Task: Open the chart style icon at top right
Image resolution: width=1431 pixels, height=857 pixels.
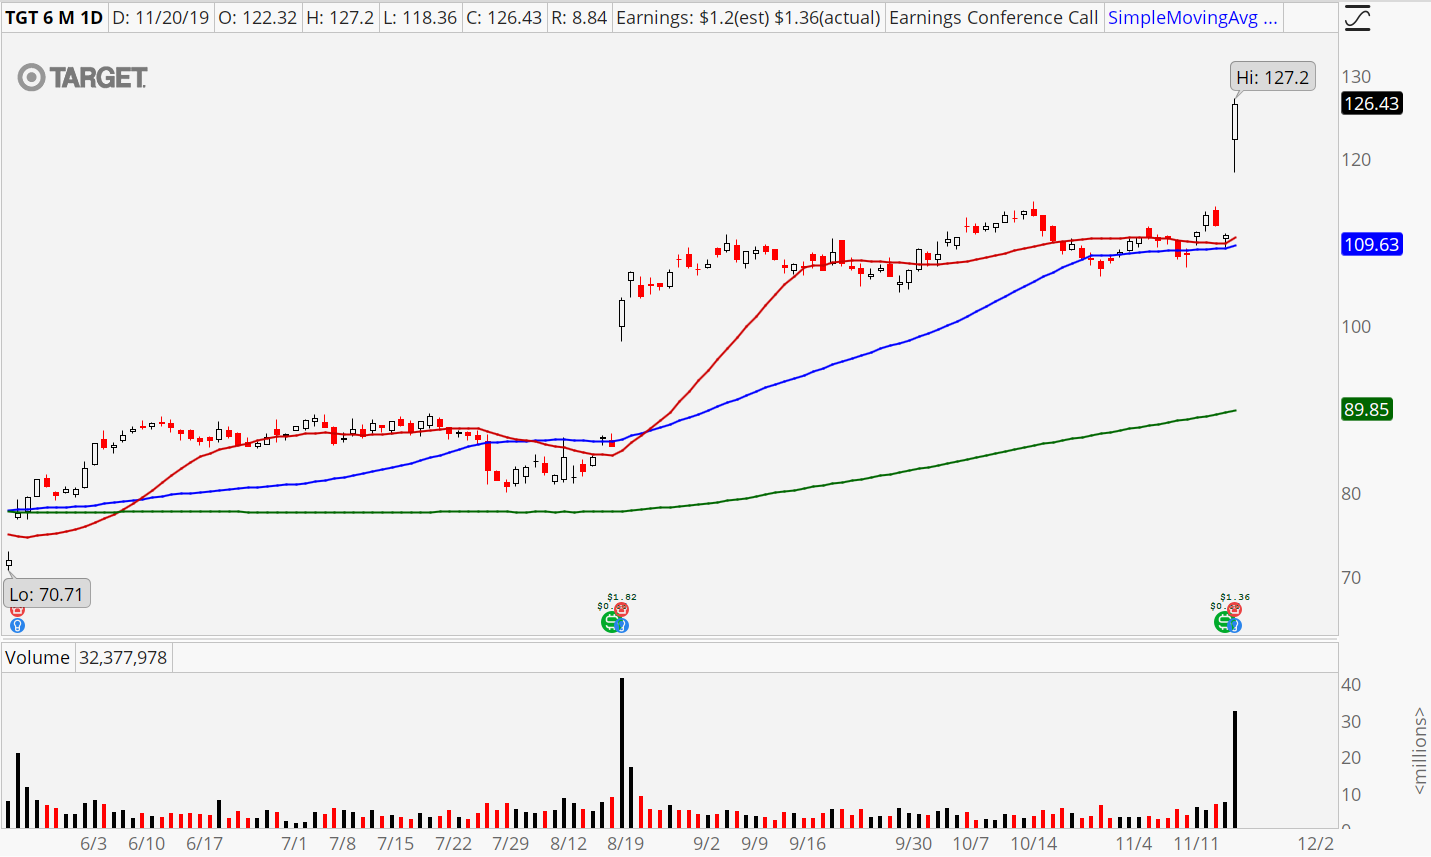Action: click(x=1356, y=18)
